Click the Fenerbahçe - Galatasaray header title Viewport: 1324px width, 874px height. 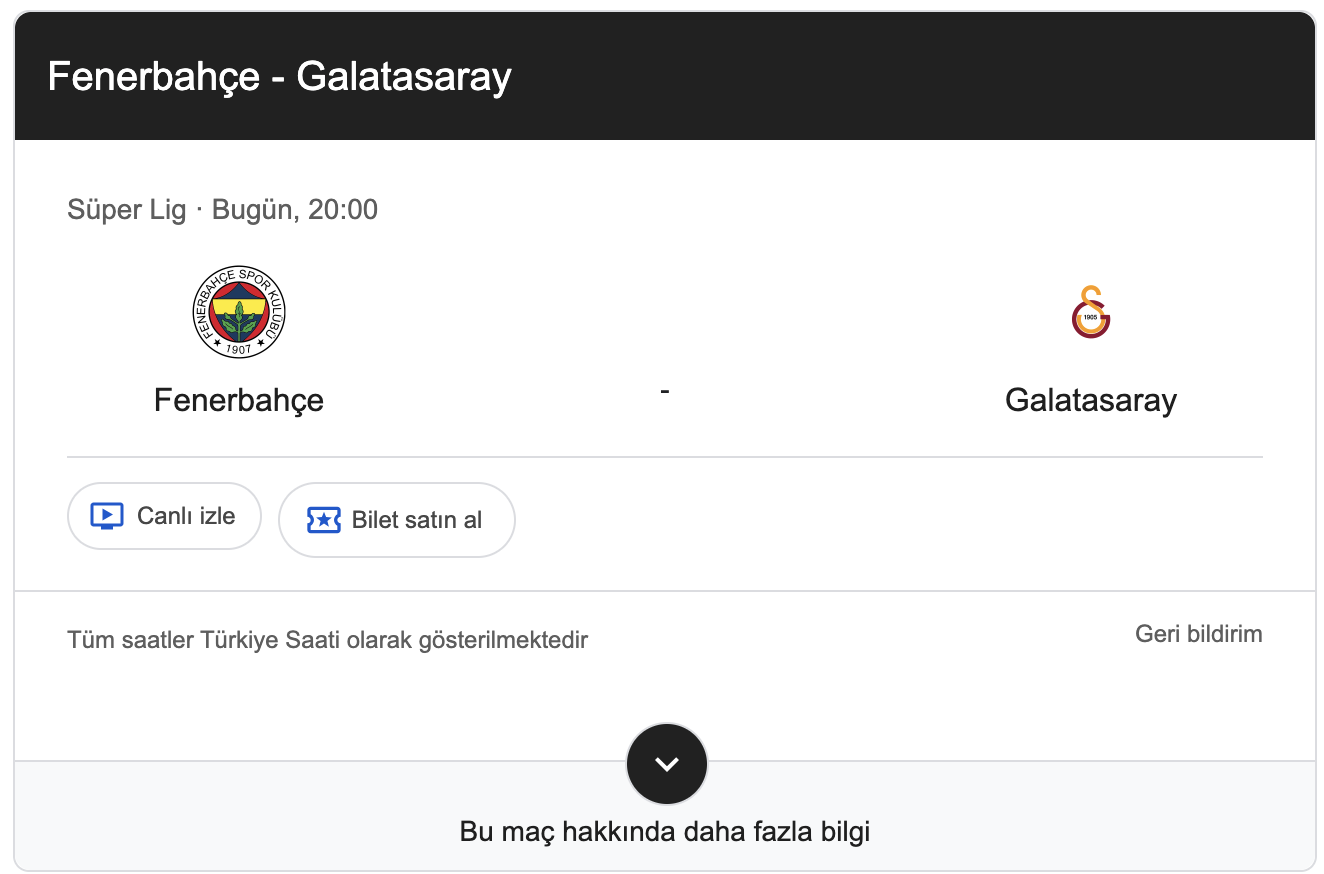click(280, 77)
